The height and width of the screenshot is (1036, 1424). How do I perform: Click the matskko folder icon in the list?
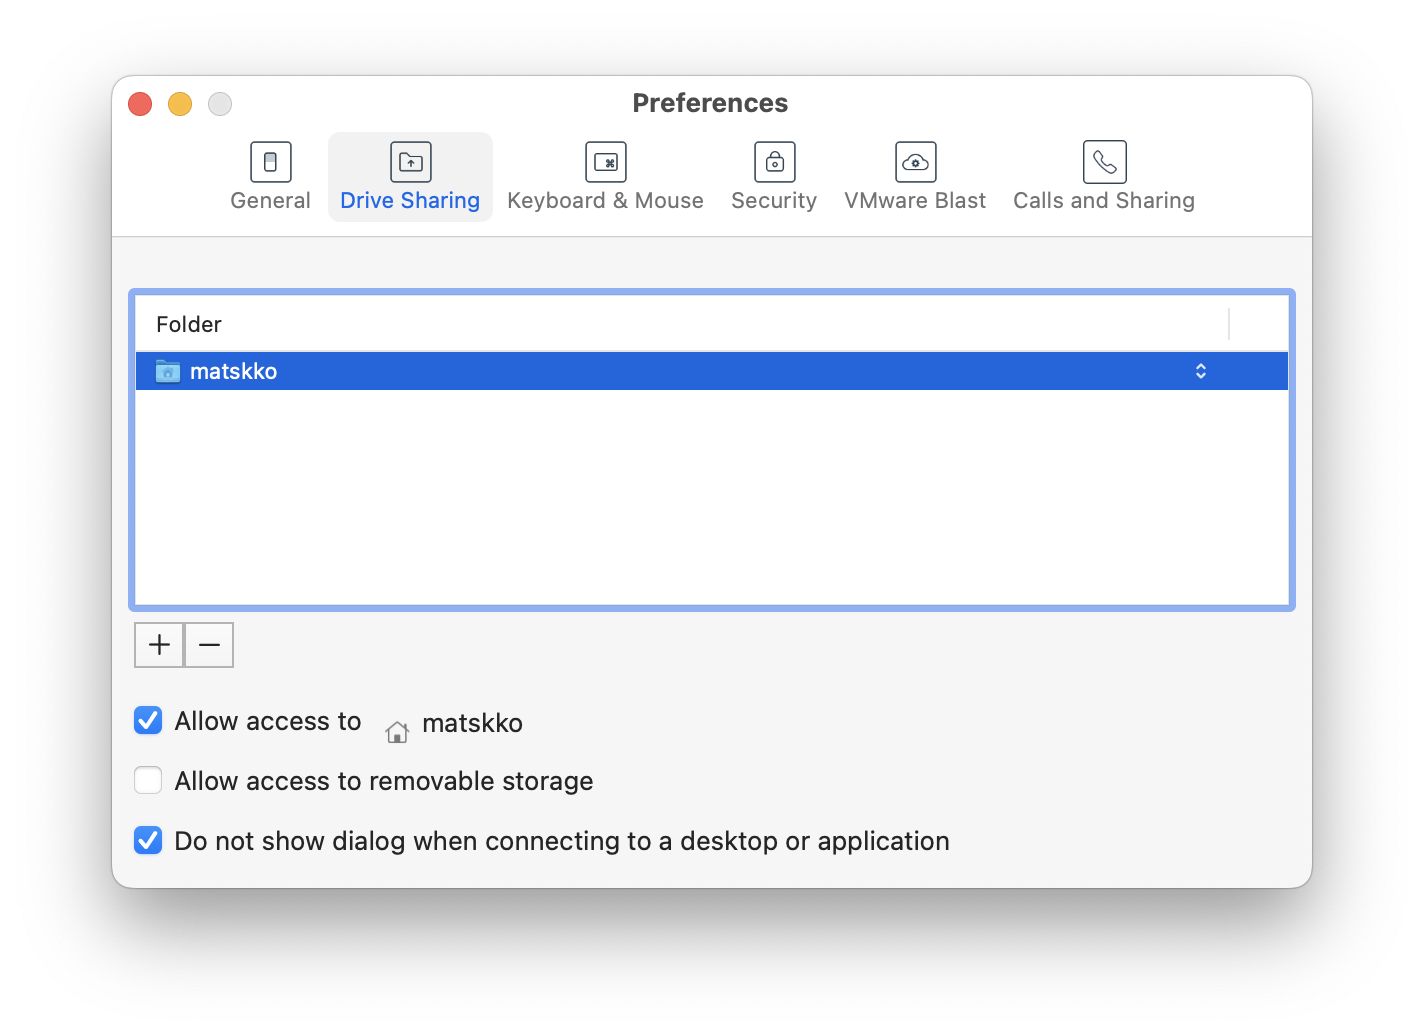[168, 371]
